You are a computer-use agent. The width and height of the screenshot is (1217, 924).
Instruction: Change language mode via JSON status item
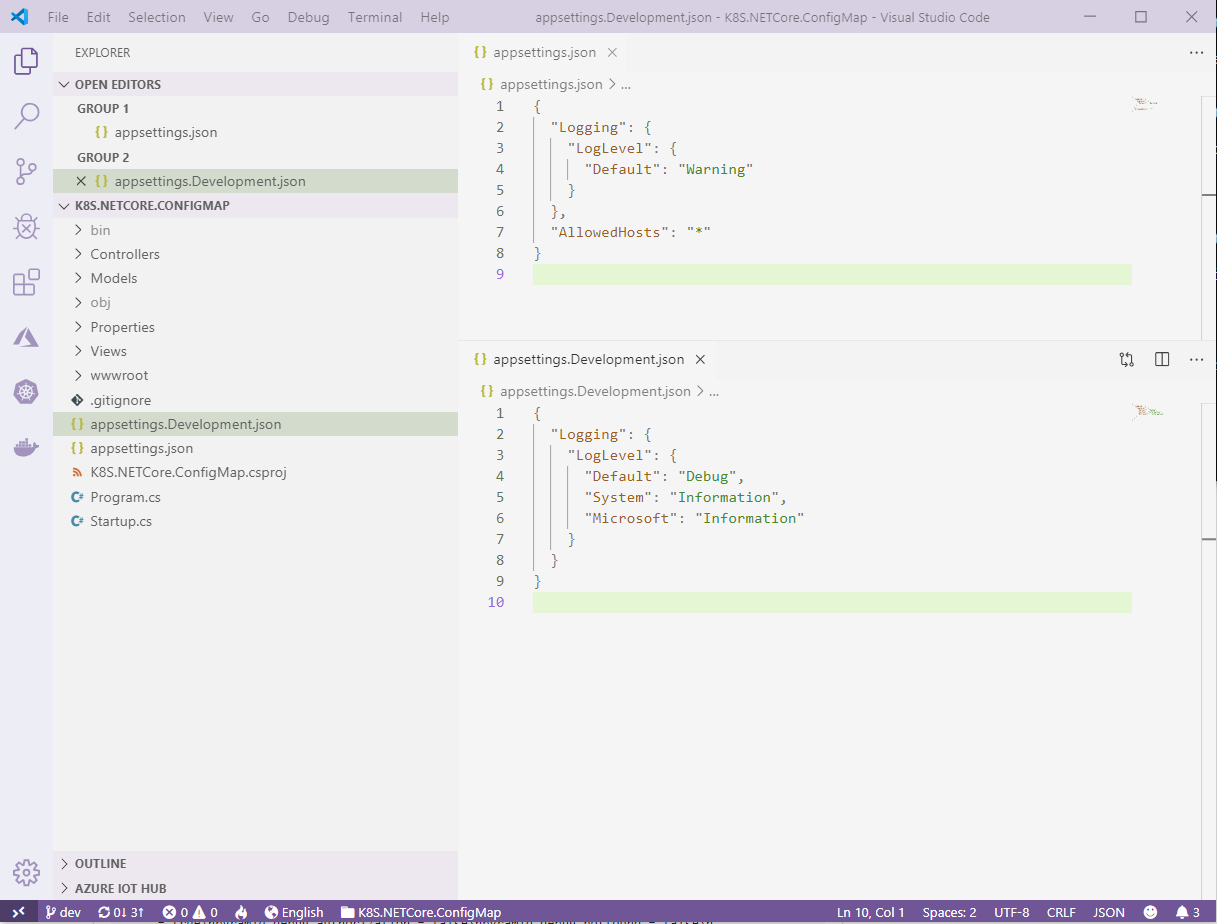(x=1108, y=912)
